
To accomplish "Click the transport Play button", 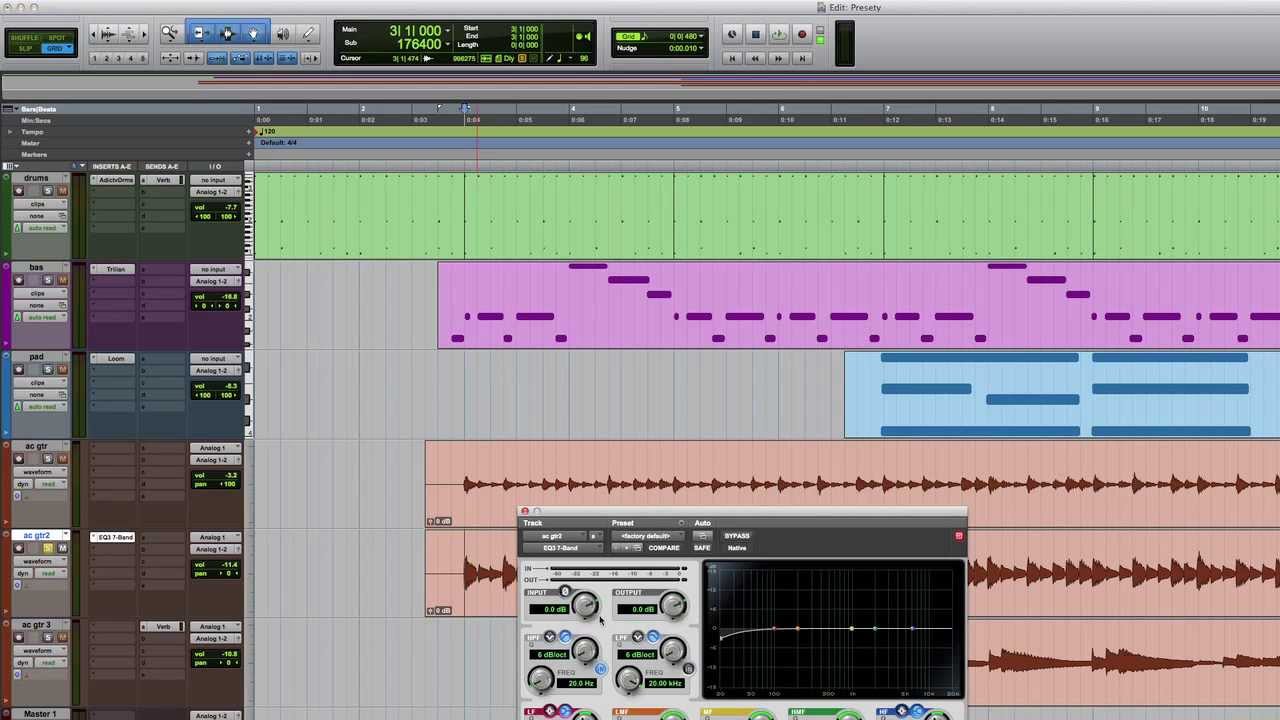I will click(x=778, y=35).
